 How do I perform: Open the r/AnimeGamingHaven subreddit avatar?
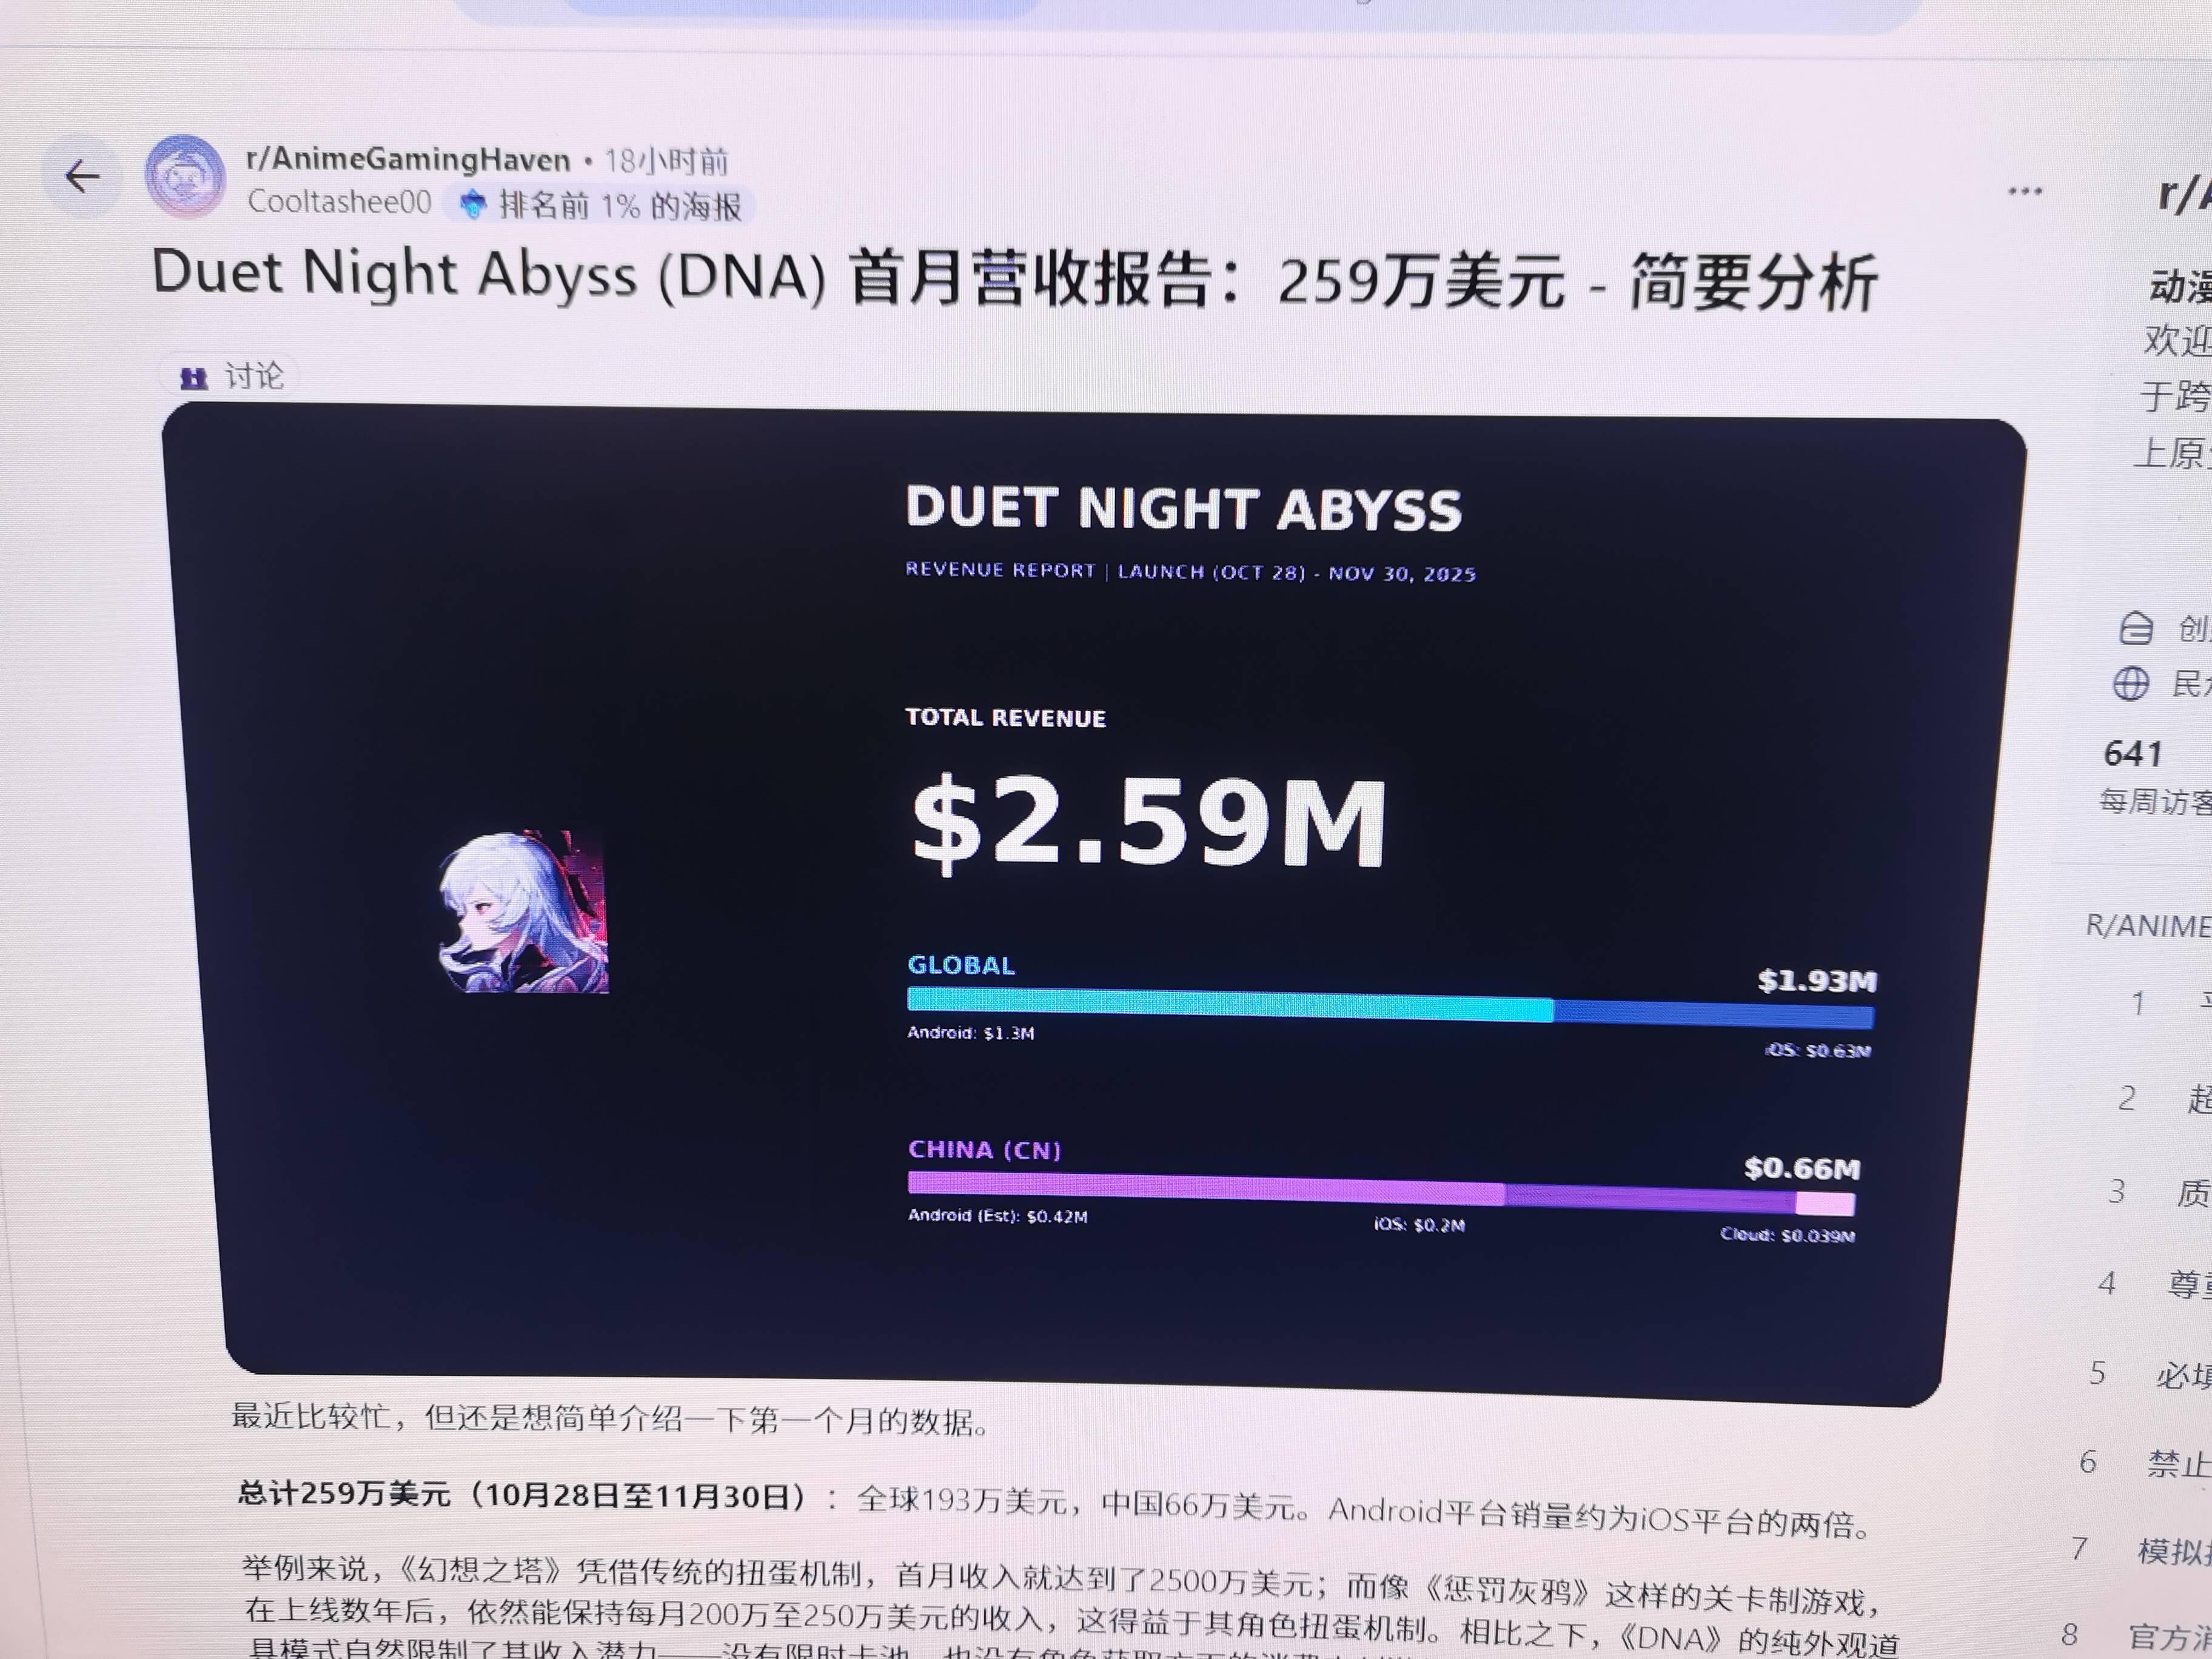coord(184,177)
